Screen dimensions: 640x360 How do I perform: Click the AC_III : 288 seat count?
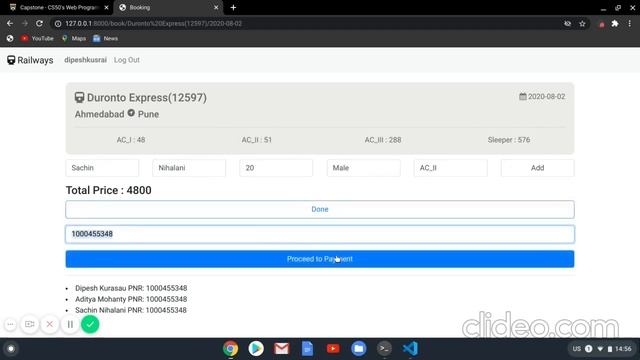pos(383,140)
